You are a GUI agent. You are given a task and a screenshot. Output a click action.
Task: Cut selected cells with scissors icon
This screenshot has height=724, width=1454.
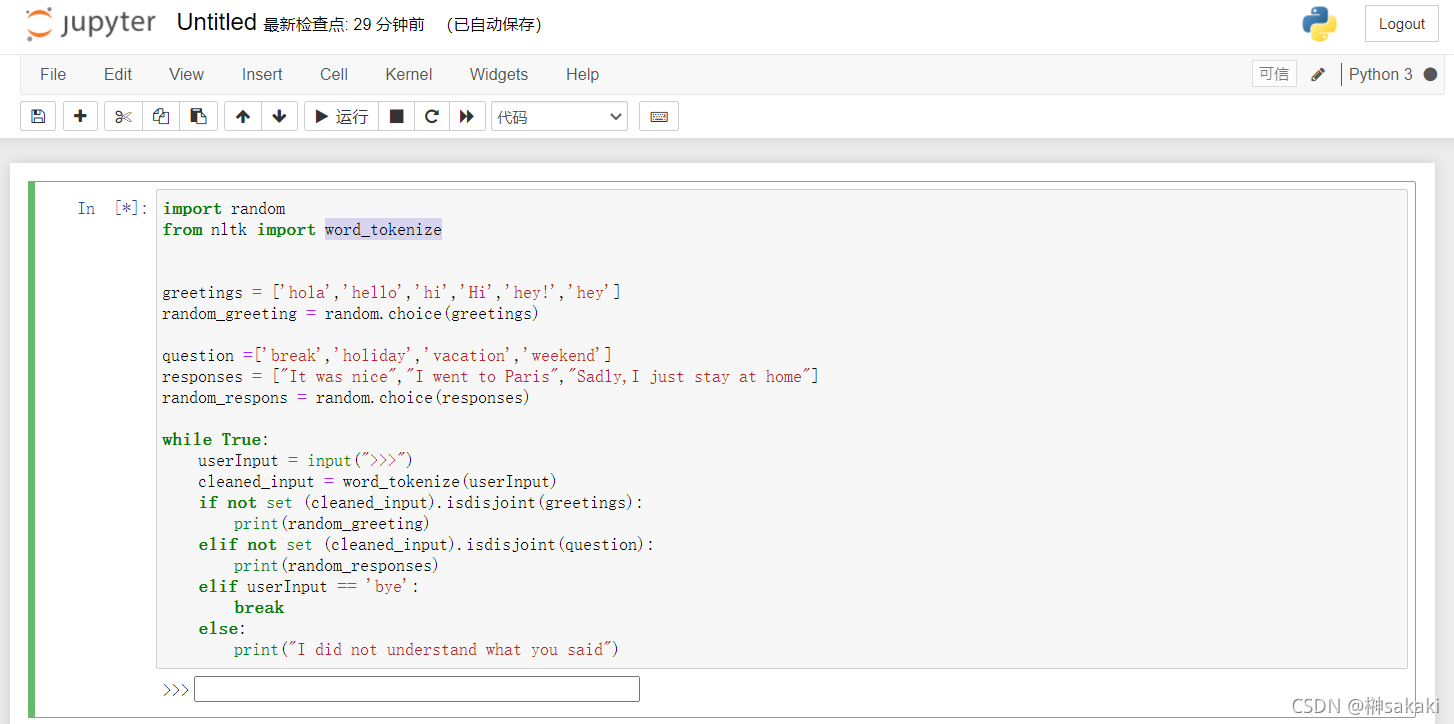click(x=123, y=116)
